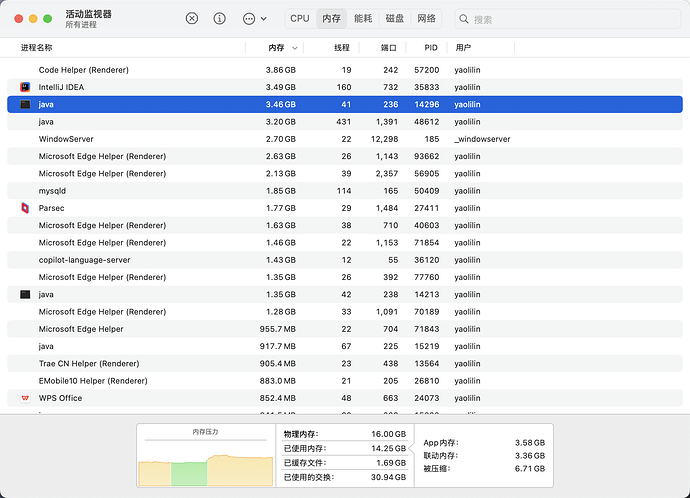Click terminal icon of java PID 14213
The image size is (690, 498).
[x=25, y=294]
